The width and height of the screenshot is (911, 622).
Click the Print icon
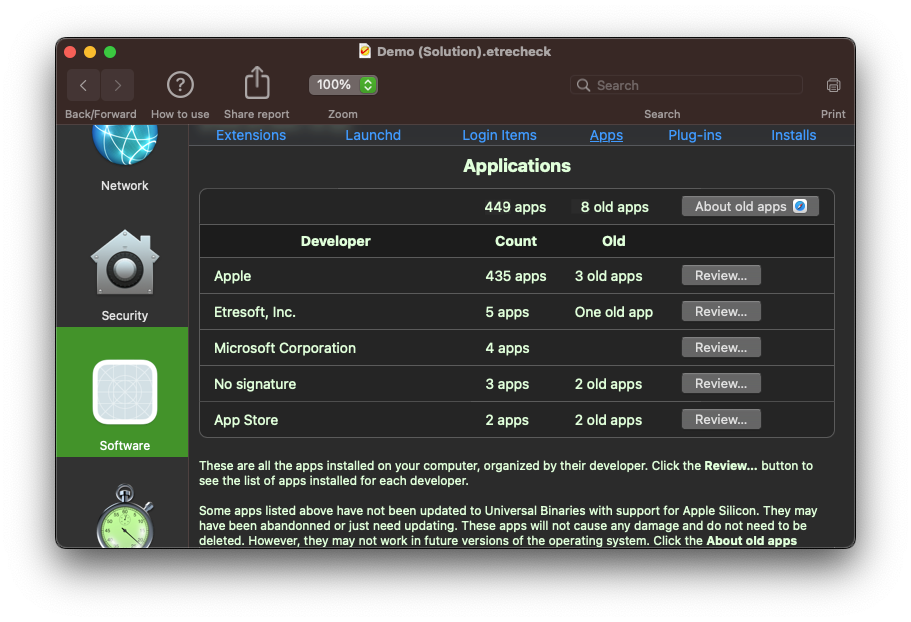pyautogui.click(x=833, y=85)
